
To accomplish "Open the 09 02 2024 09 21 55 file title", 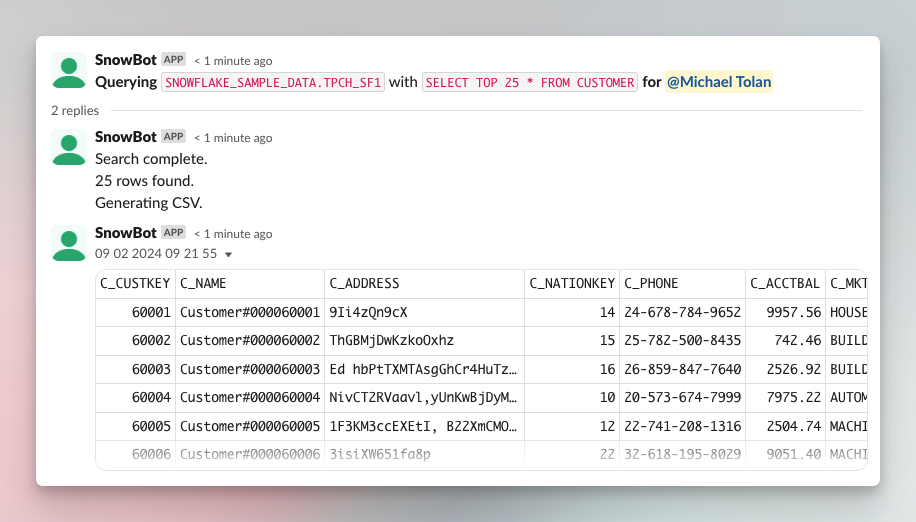I will coord(156,253).
